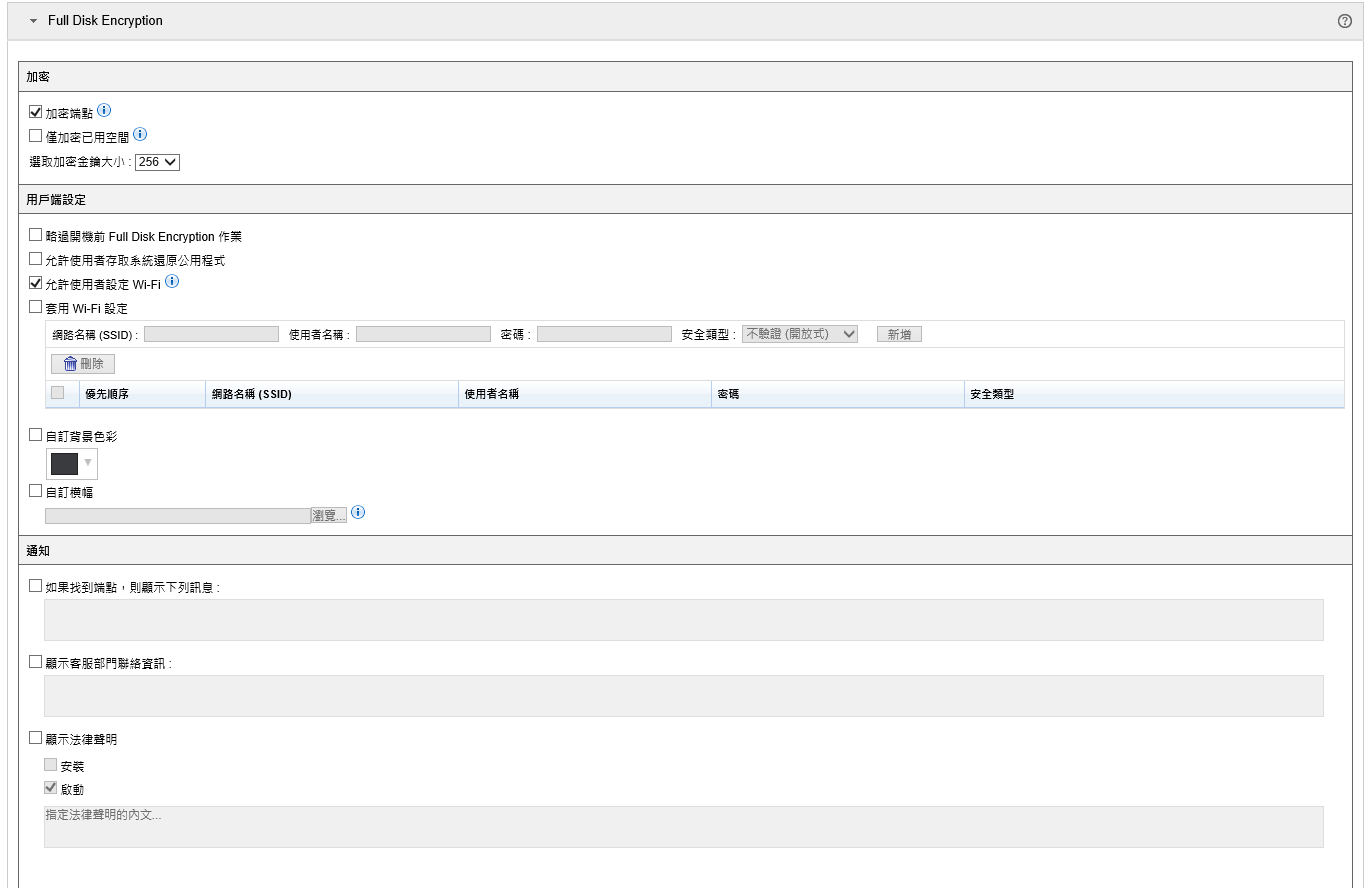
Task: Click info icon next to 加密端點
Action: [x=104, y=111]
